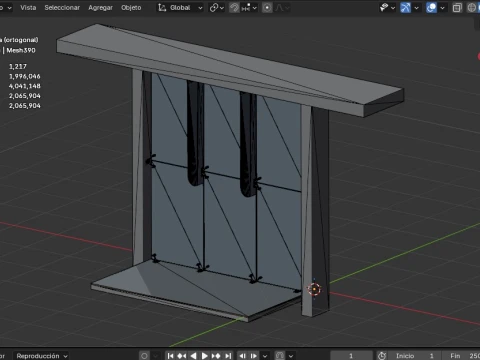Screen dimensions: 480x360
Task: Open the overlays options arrow
Action: (x=442, y=7)
